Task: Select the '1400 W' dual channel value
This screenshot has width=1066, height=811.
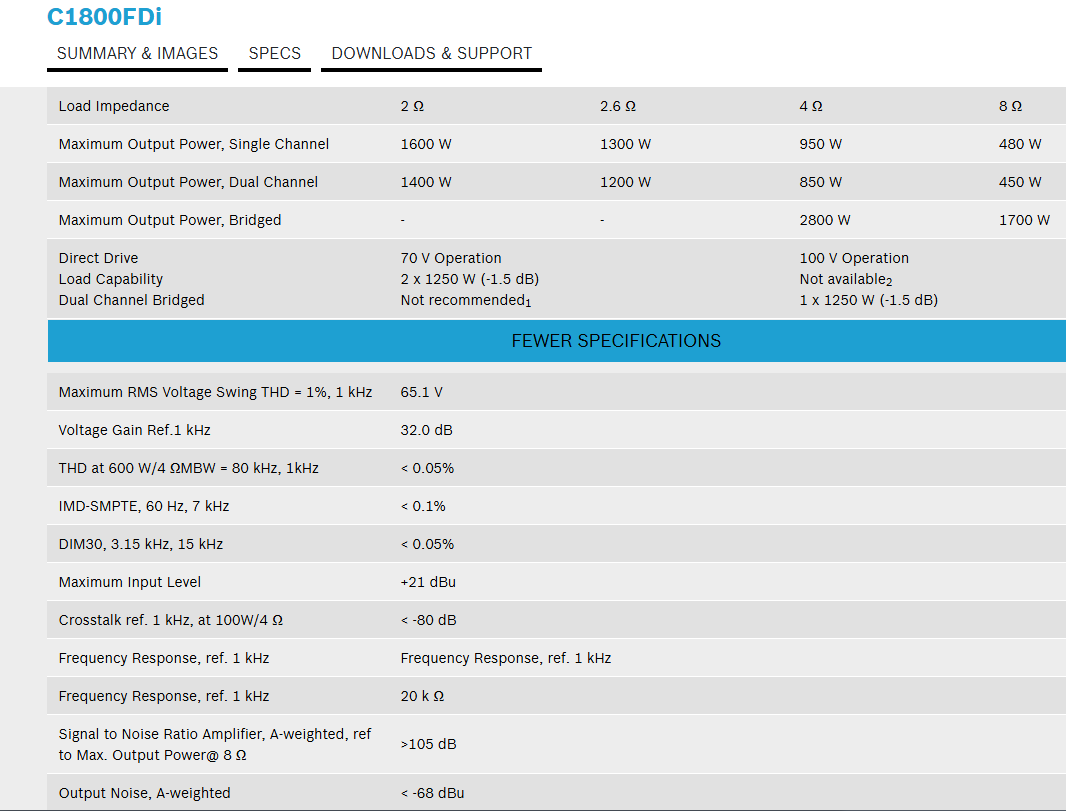Action: [426, 182]
